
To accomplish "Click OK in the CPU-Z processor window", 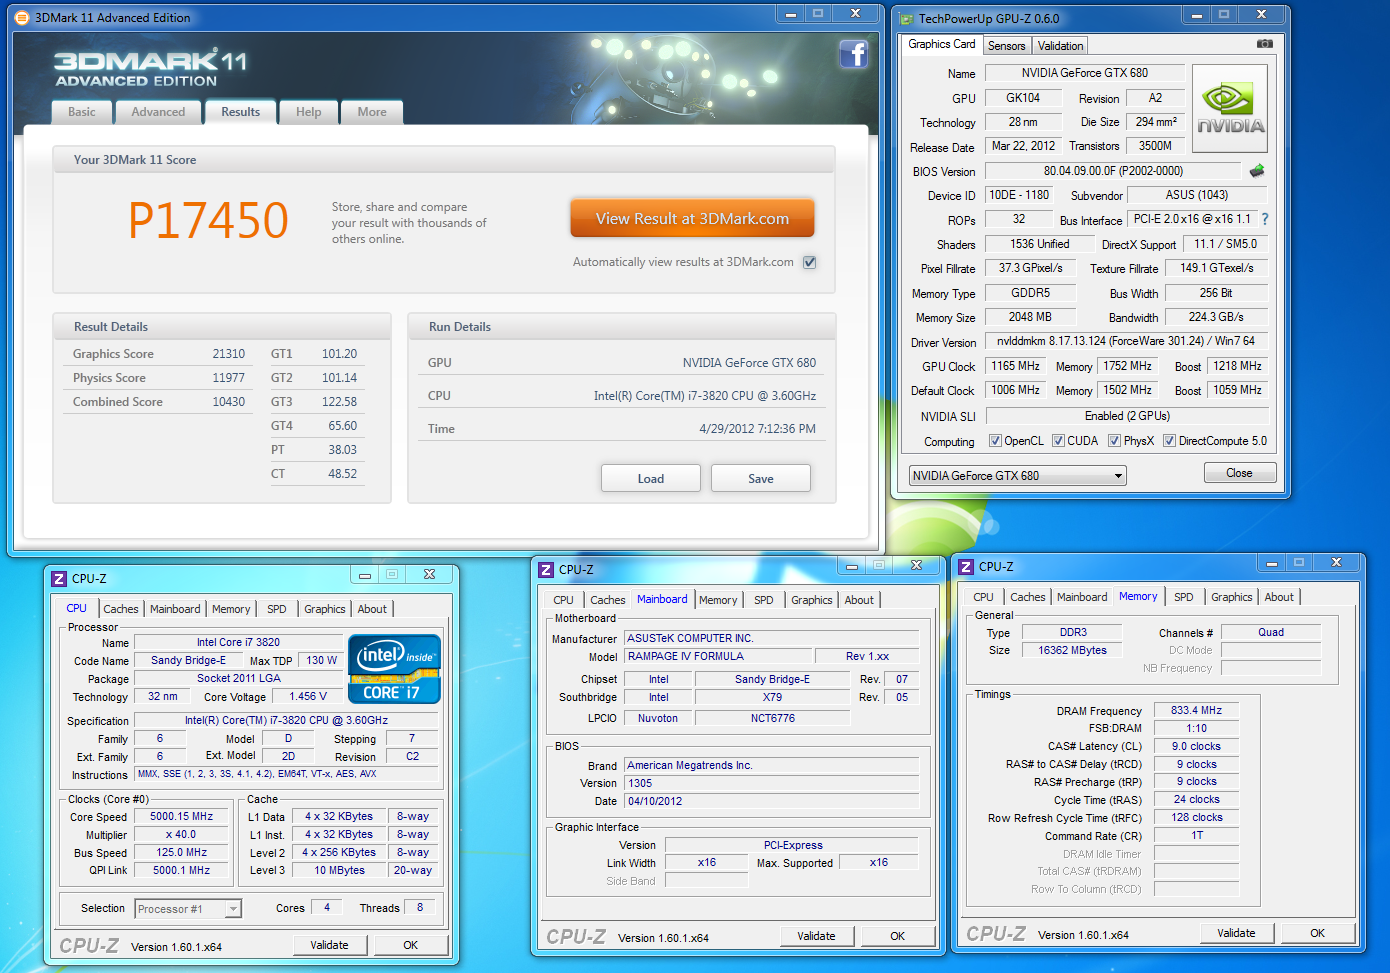I will coord(411,945).
